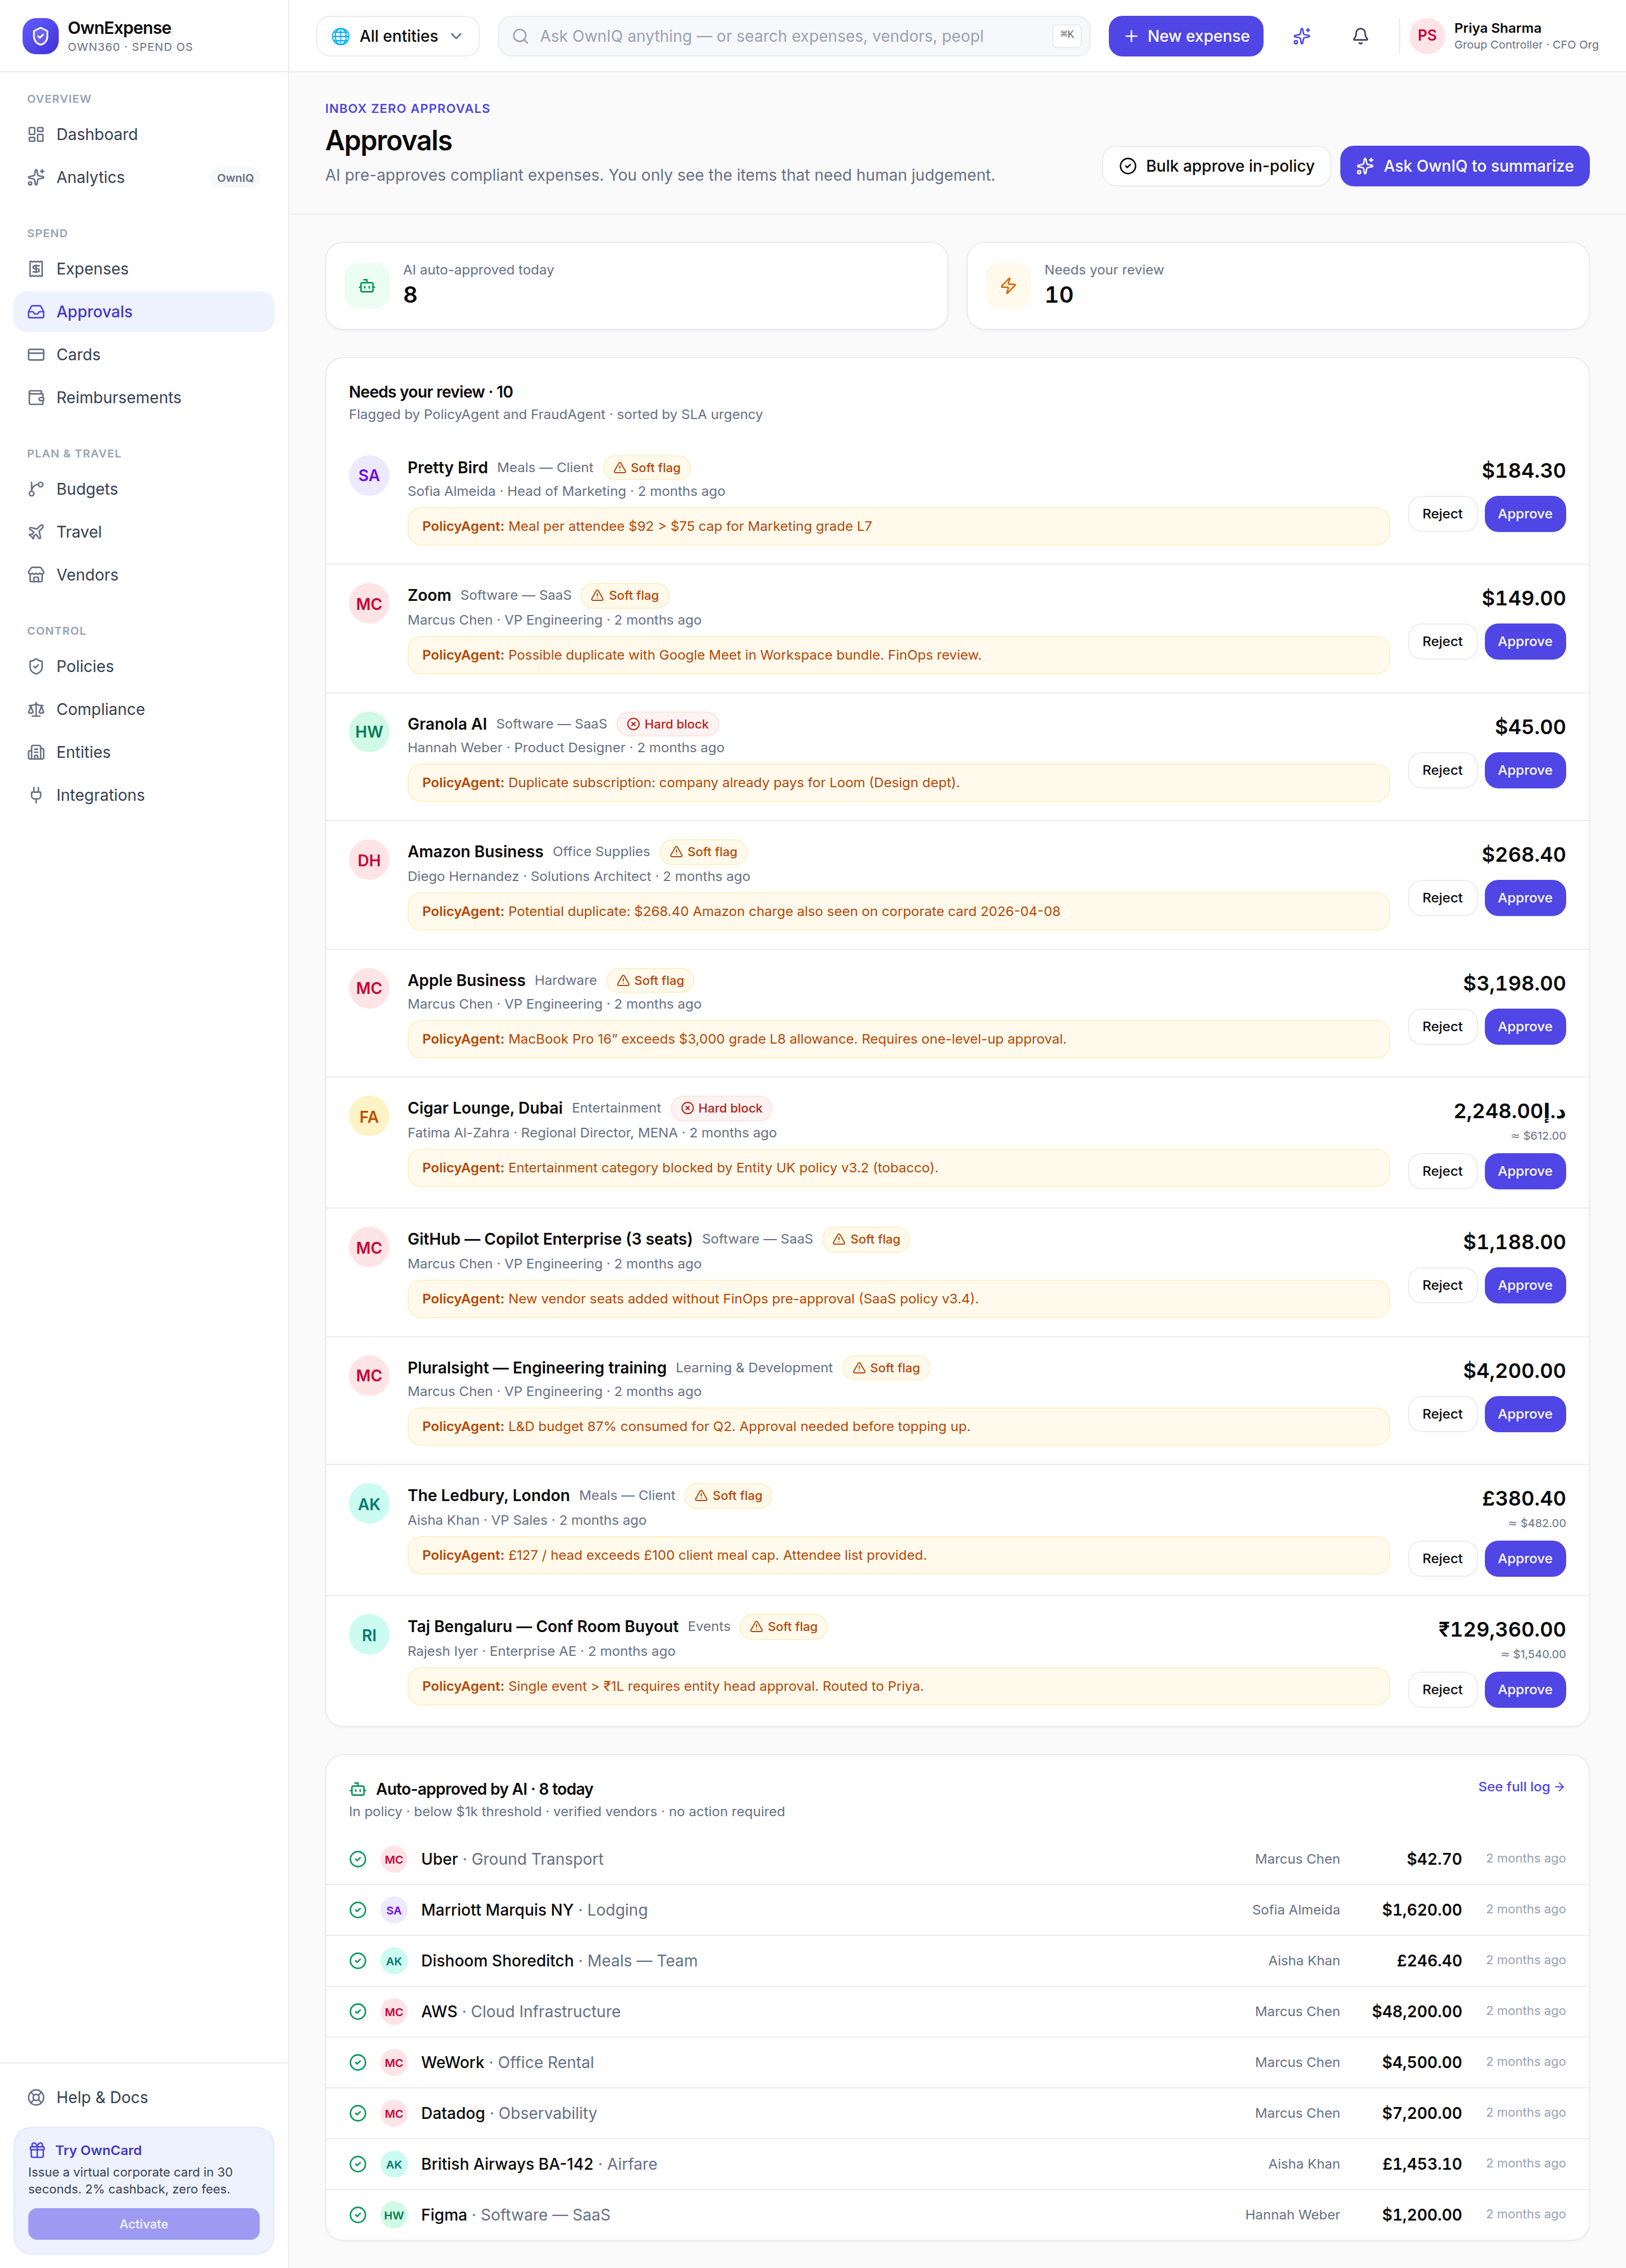Approve the Taj Bengaluru conf room expense
Image resolution: width=1626 pixels, height=2268 pixels.
coord(1524,1690)
